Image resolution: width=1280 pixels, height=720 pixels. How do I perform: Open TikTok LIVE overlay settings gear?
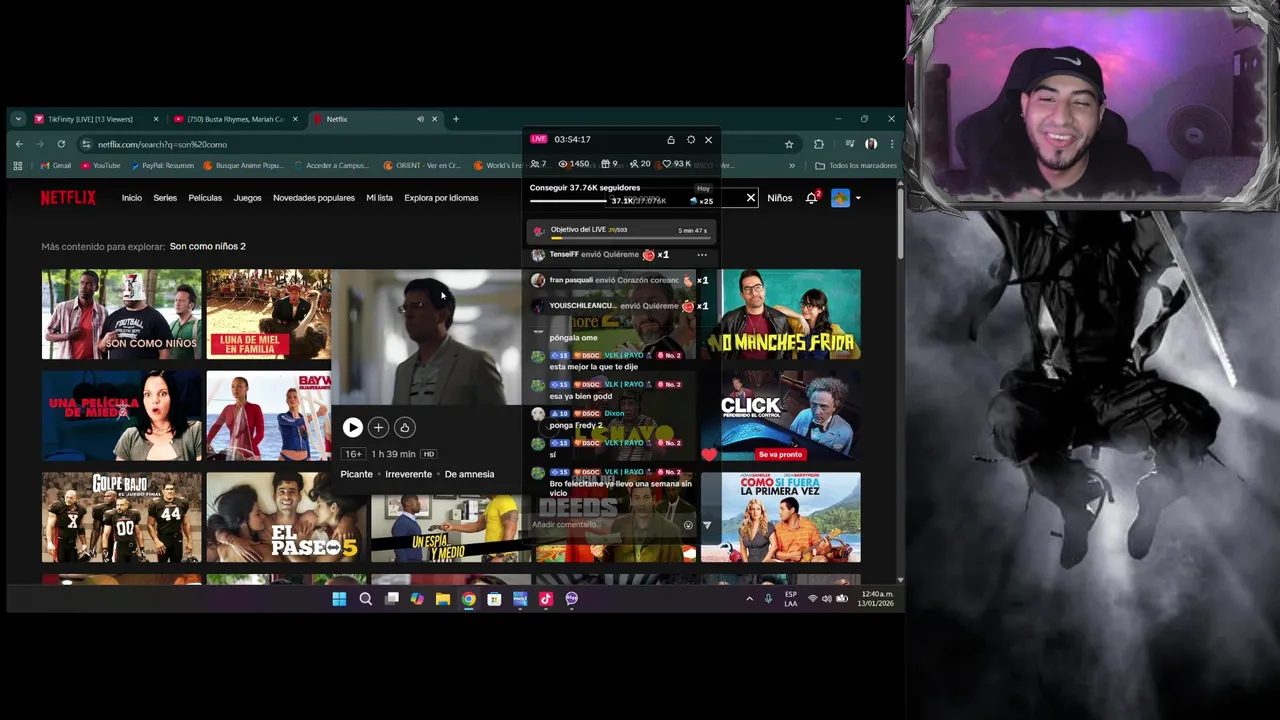690,140
